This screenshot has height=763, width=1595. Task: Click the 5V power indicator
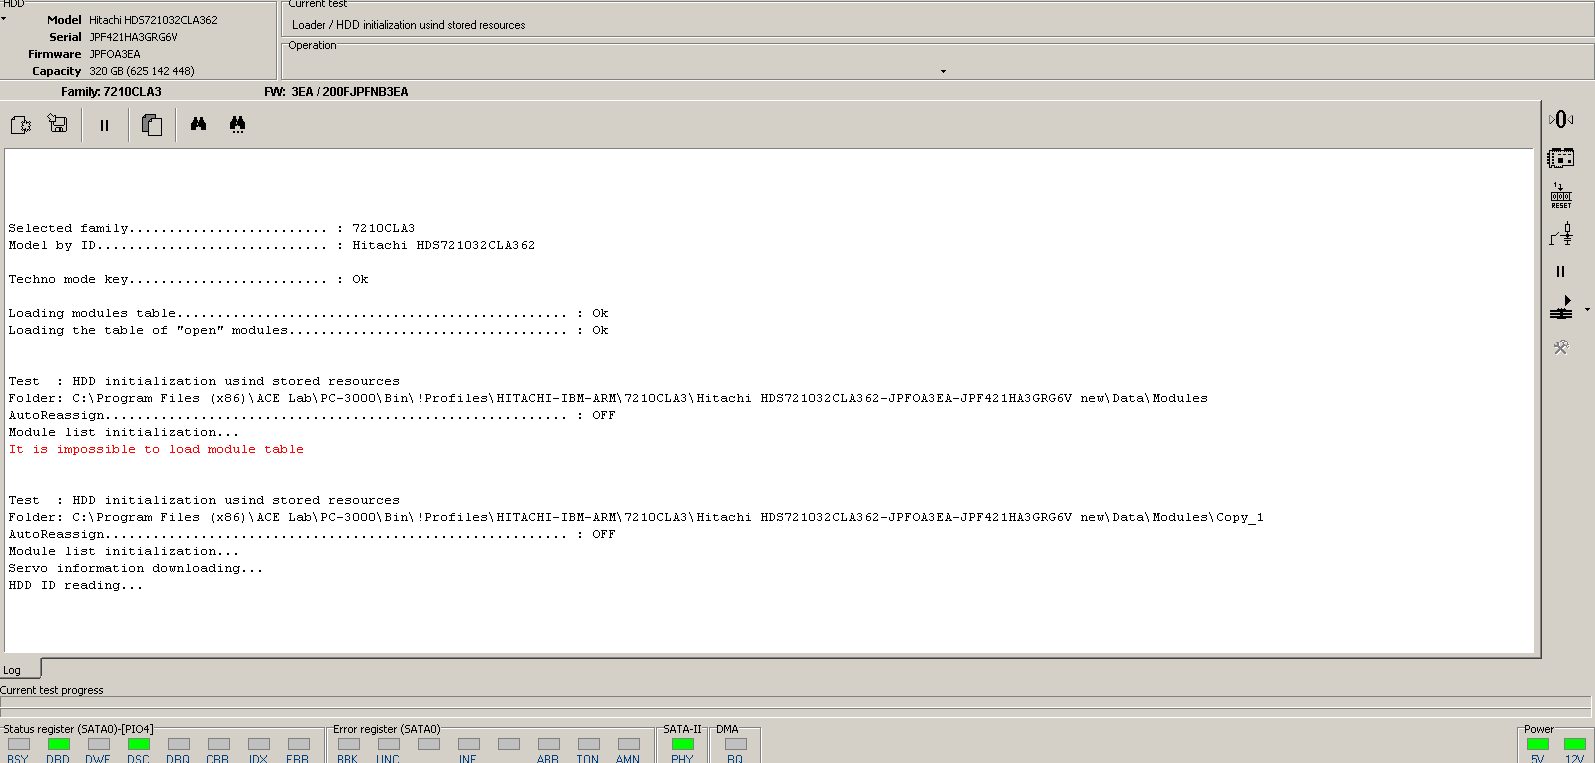click(1537, 744)
